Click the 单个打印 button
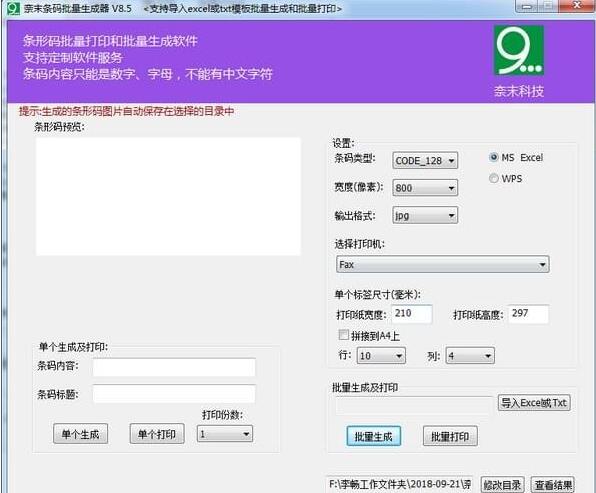 tap(157, 434)
